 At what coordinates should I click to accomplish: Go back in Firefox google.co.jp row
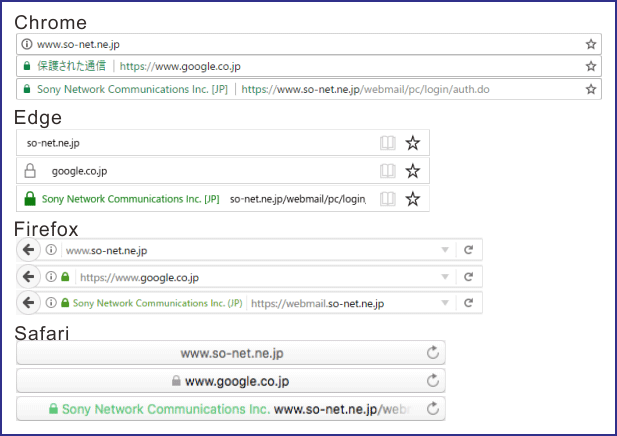point(28,277)
